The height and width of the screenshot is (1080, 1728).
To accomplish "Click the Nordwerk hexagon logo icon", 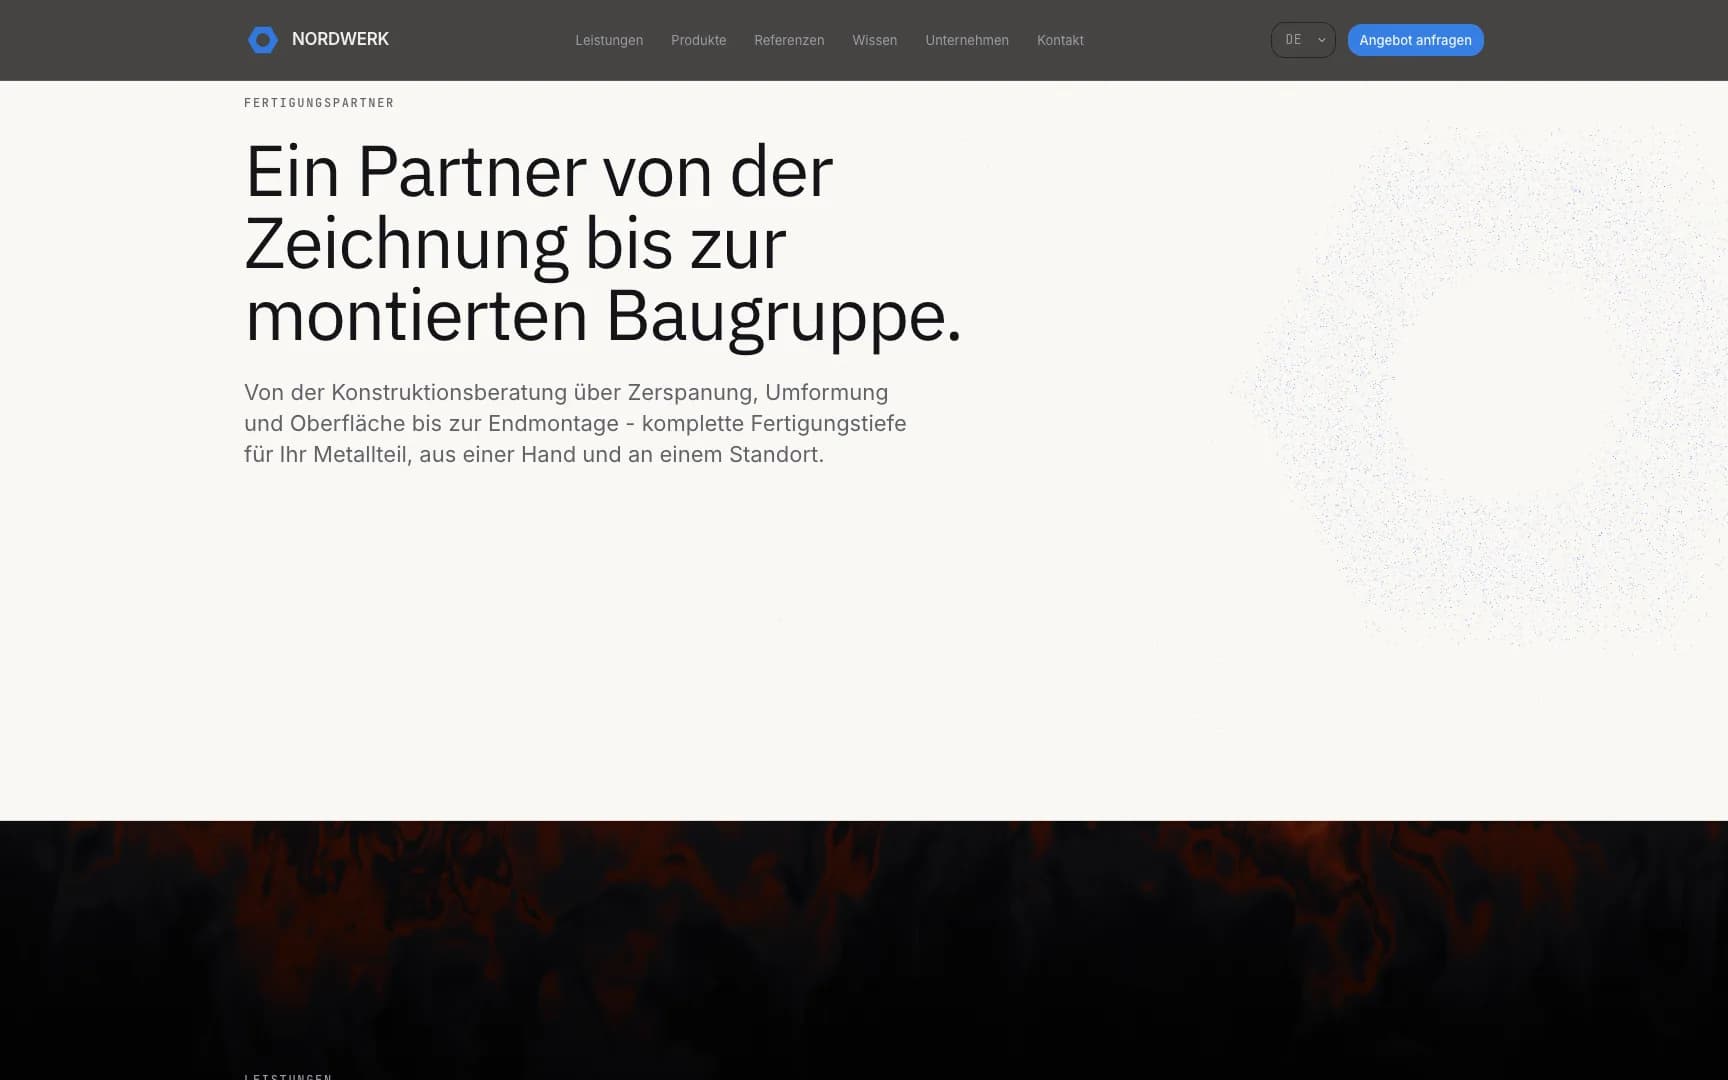I will pyautogui.click(x=263, y=40).
